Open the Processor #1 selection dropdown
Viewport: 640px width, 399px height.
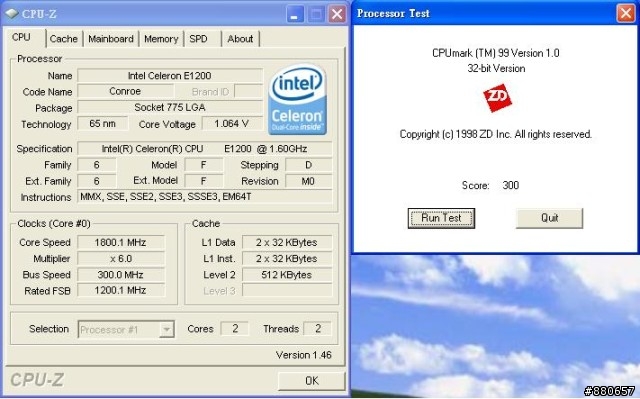(x=126, y=329)
